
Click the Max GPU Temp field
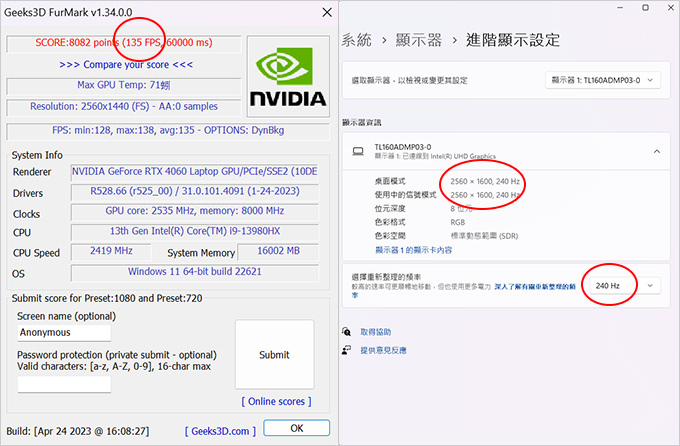(x=124, y=85)
